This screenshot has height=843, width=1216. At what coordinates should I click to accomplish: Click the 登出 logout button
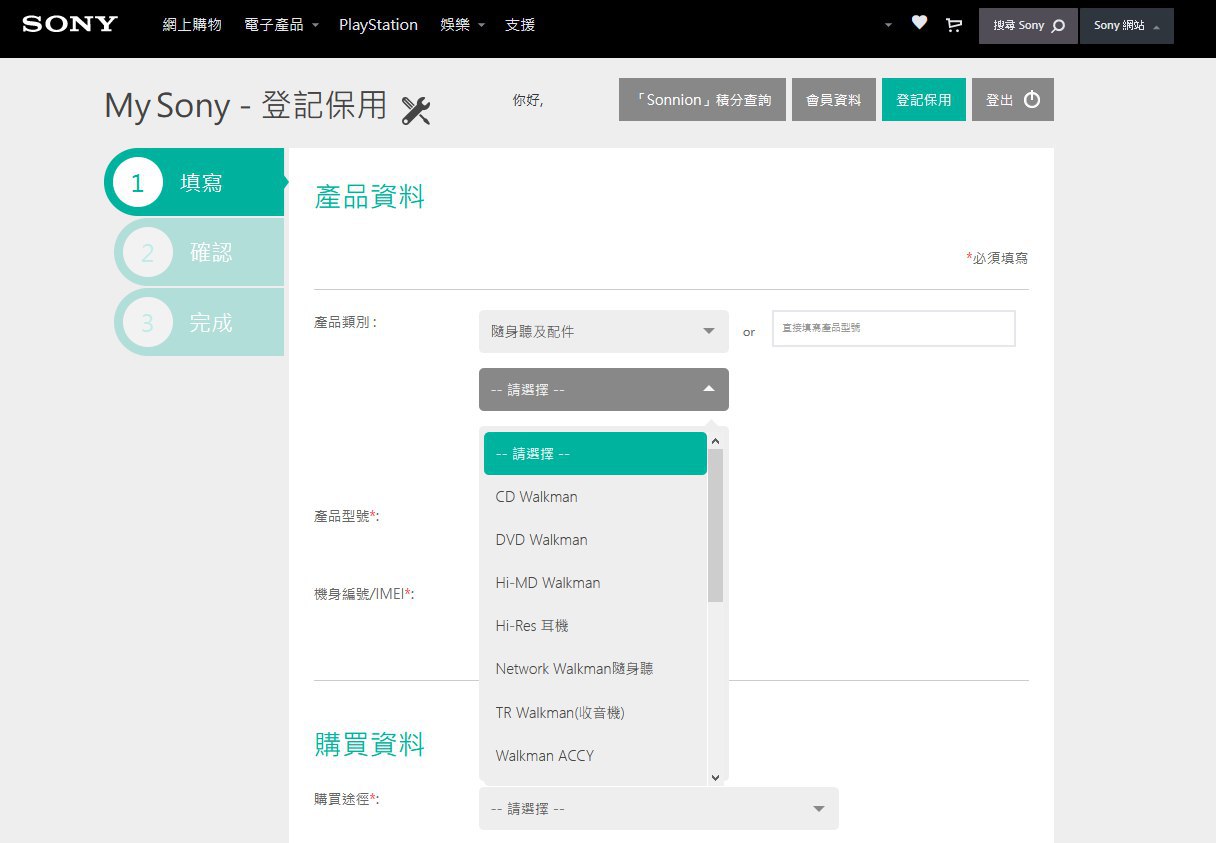(1013, 100)
